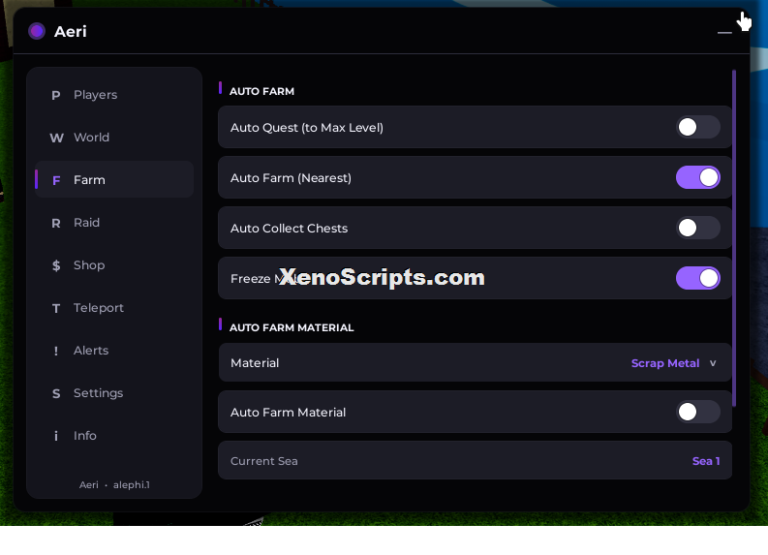Click the chevron arrow next to Scrap Metal
Screen dimensions: 768x555
[713, 363]
